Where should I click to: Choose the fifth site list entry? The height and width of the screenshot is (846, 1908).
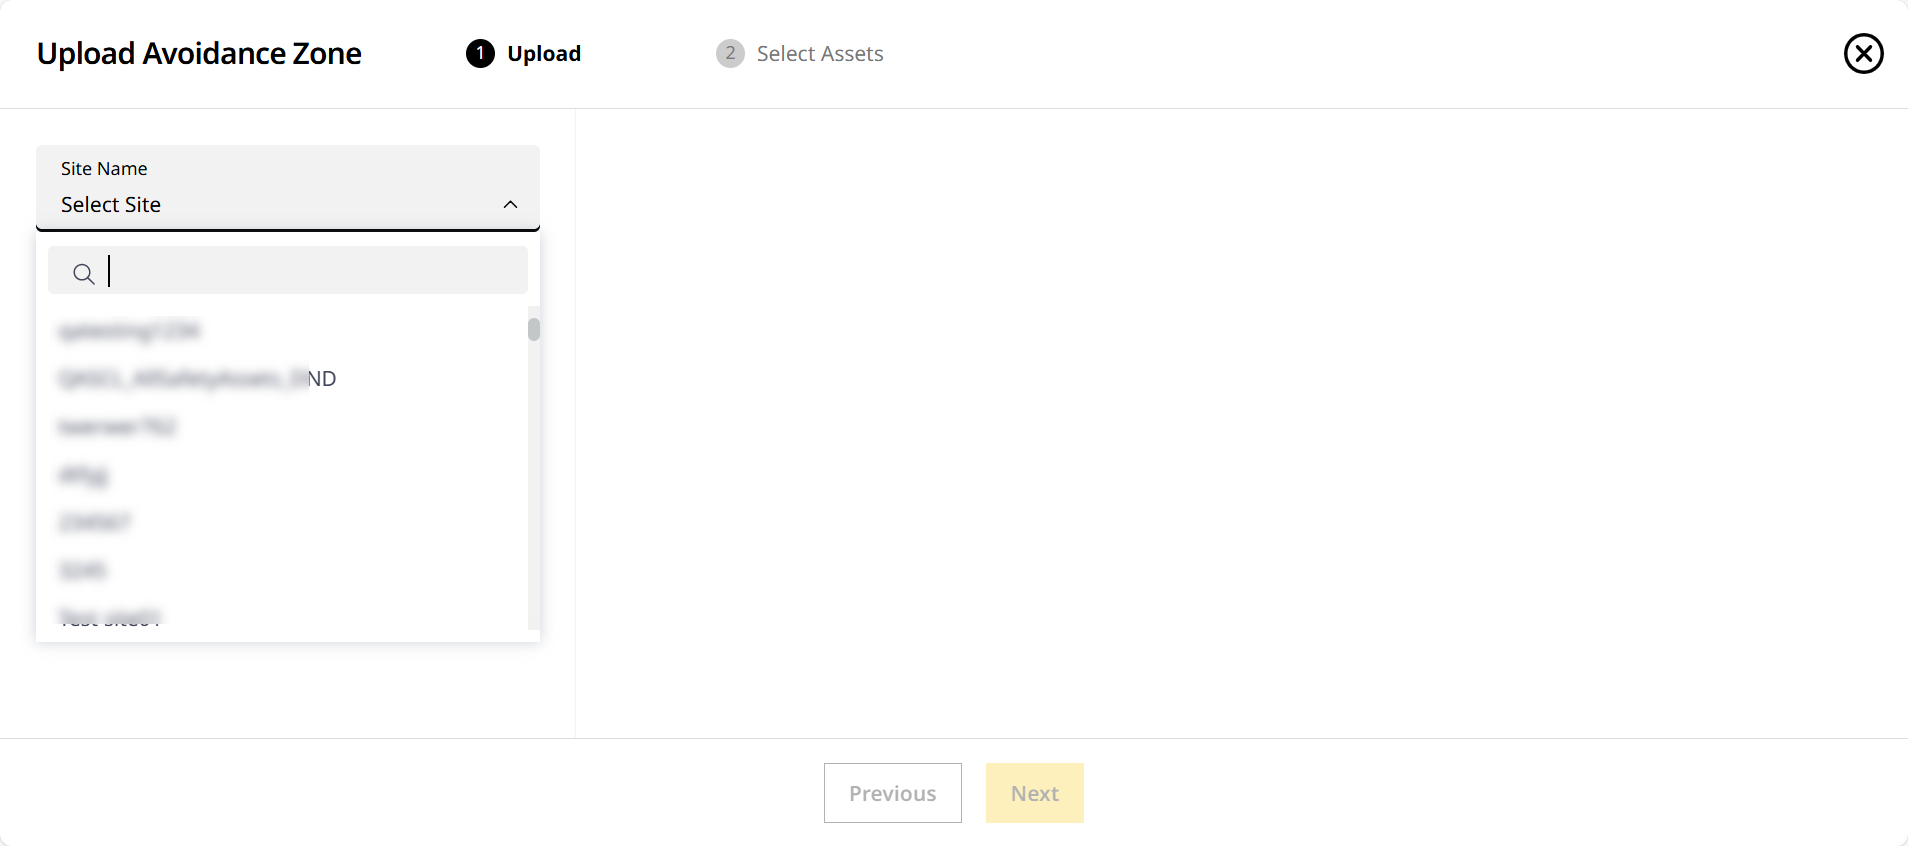tap(95, 522)
